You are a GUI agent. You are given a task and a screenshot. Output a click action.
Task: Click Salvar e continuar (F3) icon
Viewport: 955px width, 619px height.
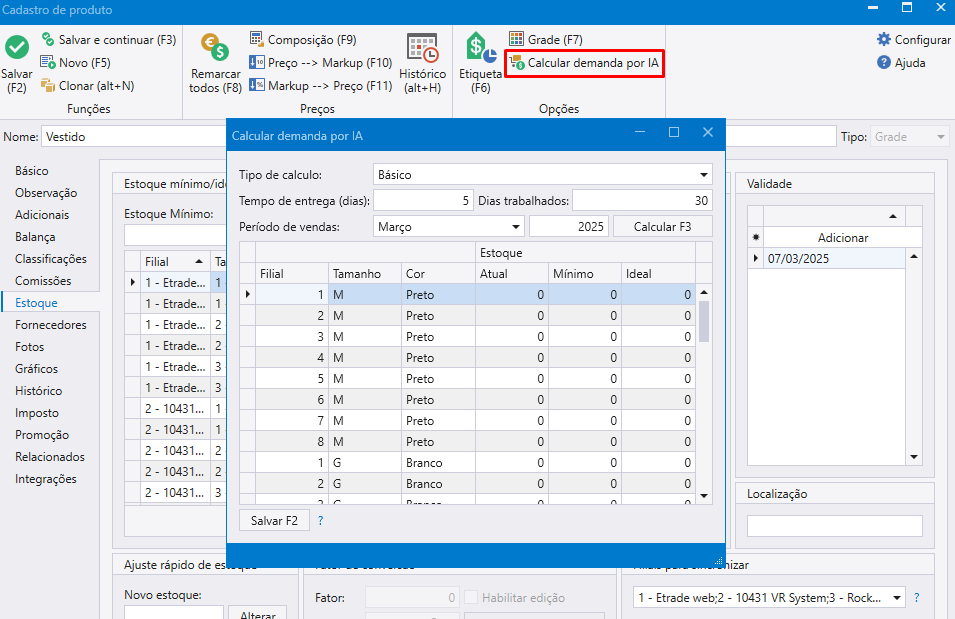click(48, 40)
